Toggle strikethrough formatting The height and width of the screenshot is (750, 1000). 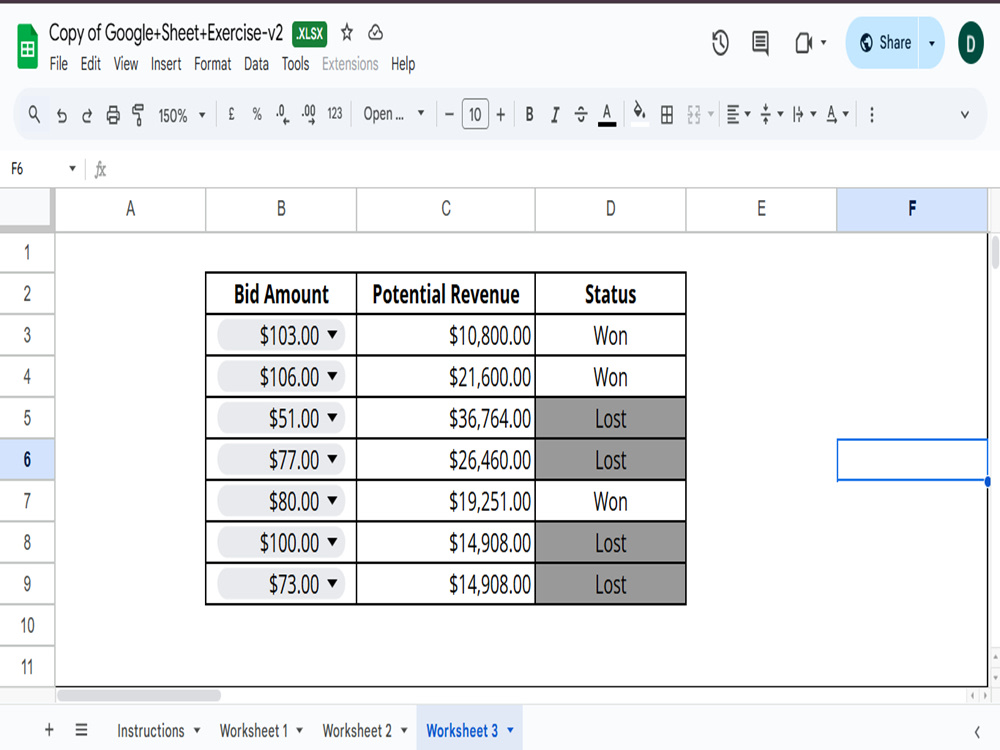click(580, 115)
